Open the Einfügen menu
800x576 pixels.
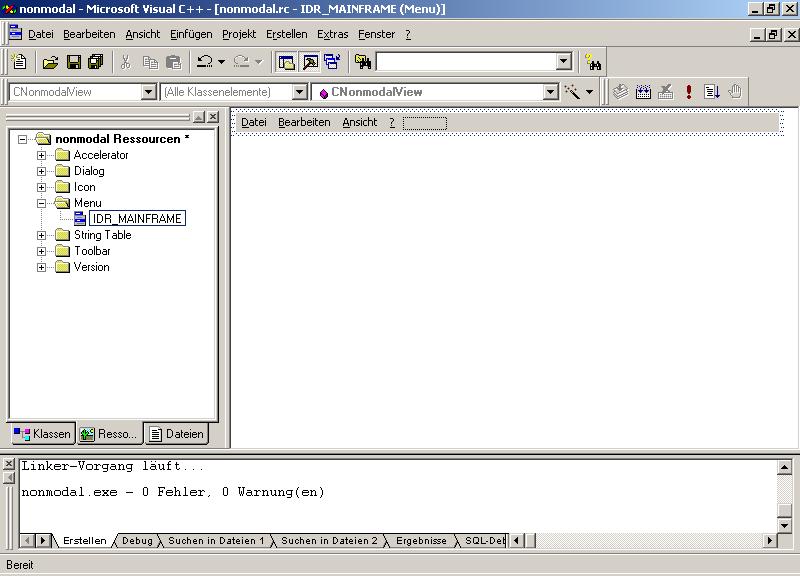tap(191, 34)
